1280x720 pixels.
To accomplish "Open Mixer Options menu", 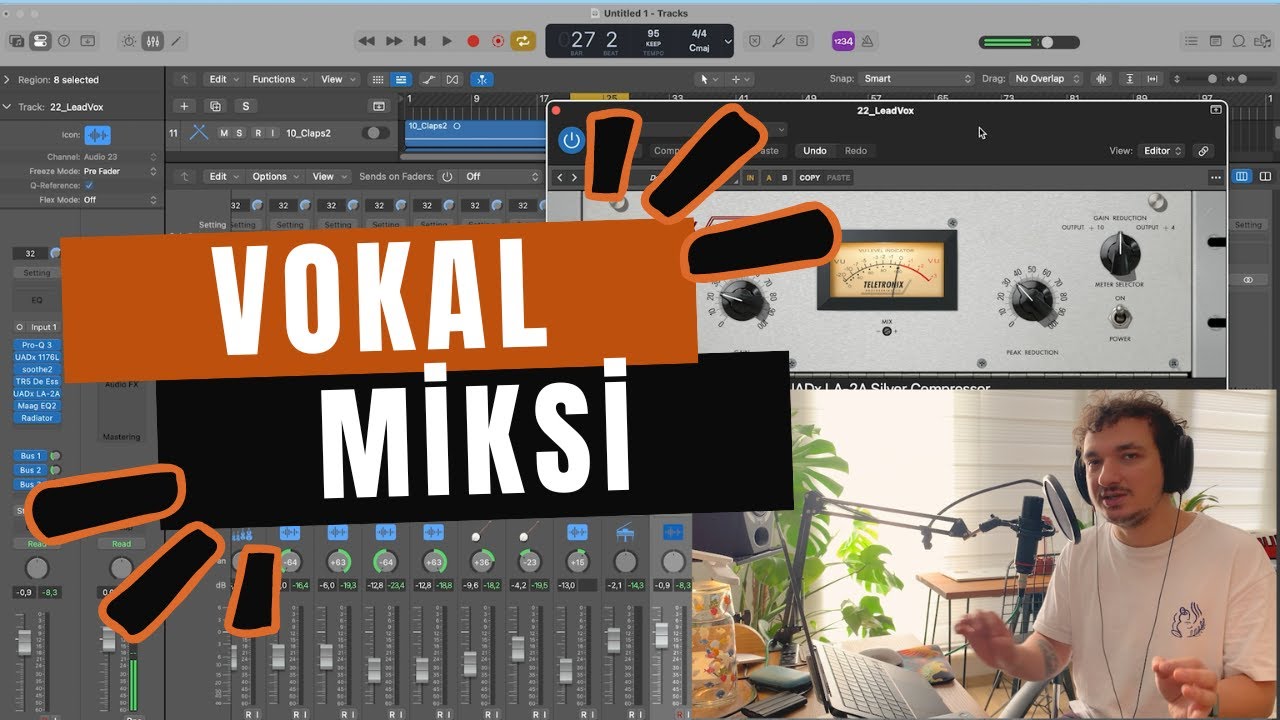I will (275, 176).
